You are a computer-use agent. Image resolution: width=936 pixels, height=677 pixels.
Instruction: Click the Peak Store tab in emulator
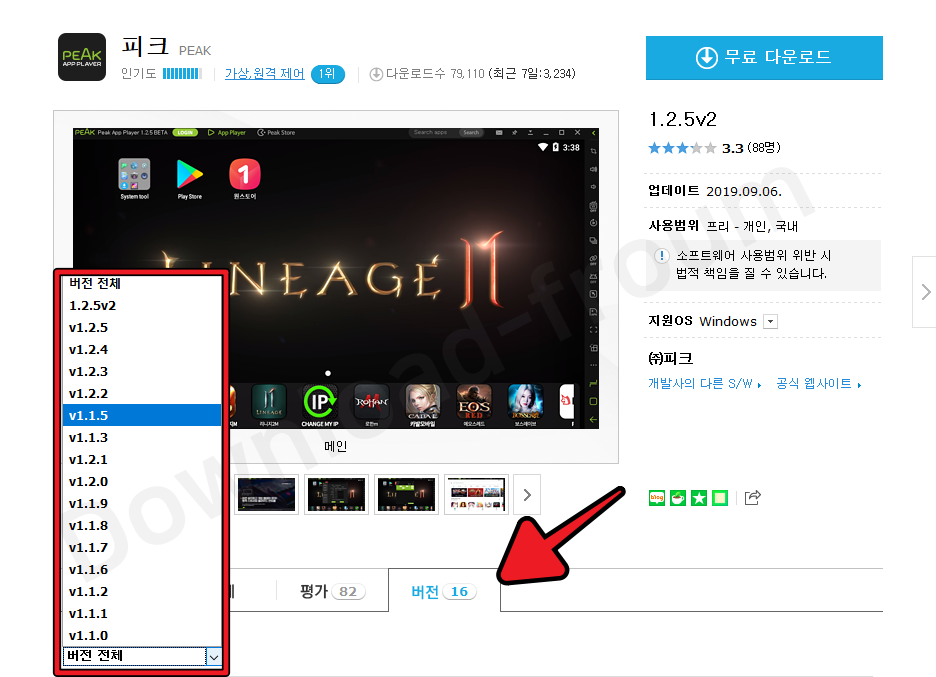tap(276, 133)
